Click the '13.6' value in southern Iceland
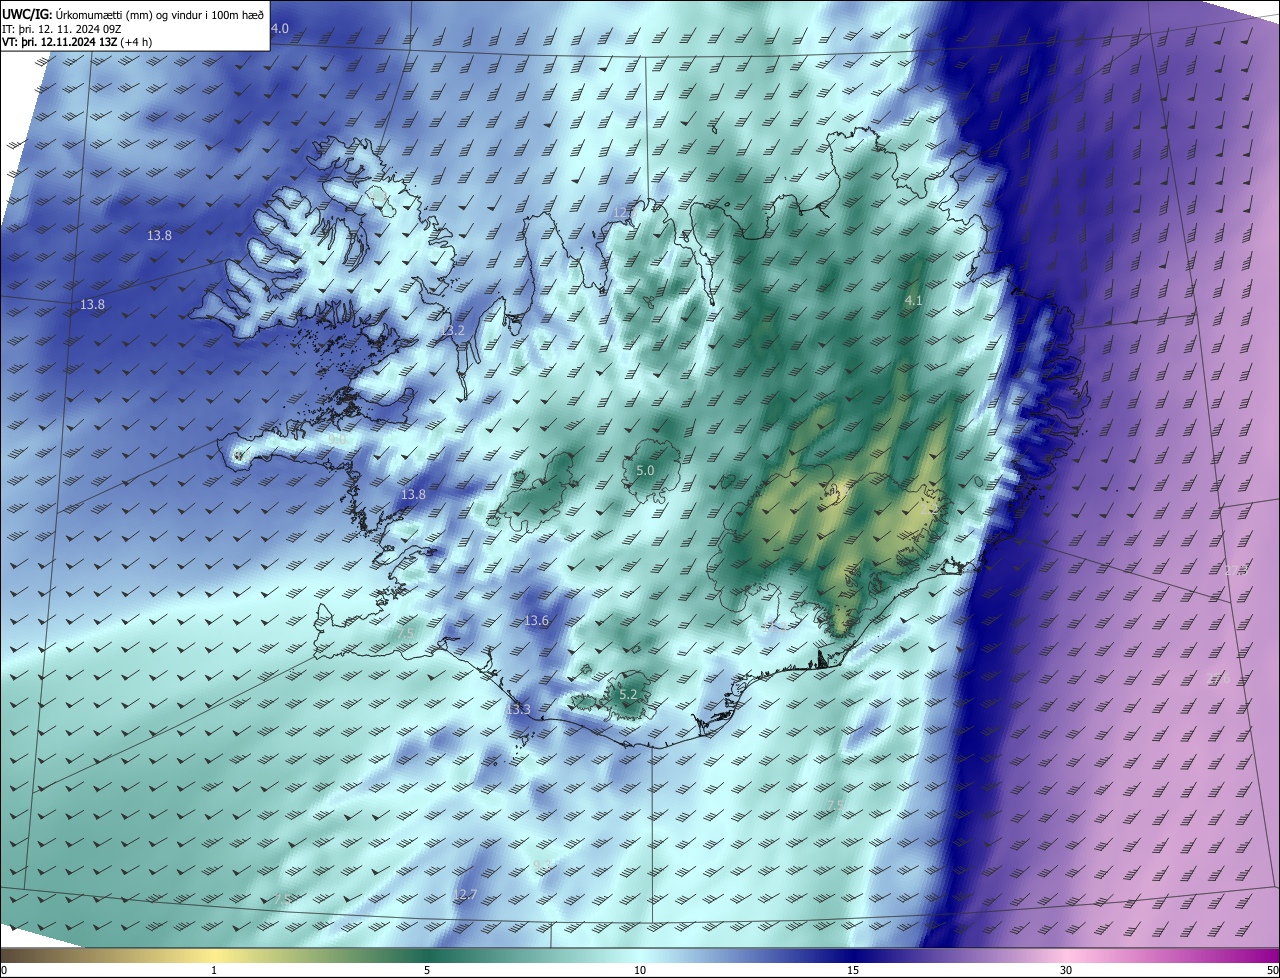This screenshot has height=978, width=1280. click(537, 621)
